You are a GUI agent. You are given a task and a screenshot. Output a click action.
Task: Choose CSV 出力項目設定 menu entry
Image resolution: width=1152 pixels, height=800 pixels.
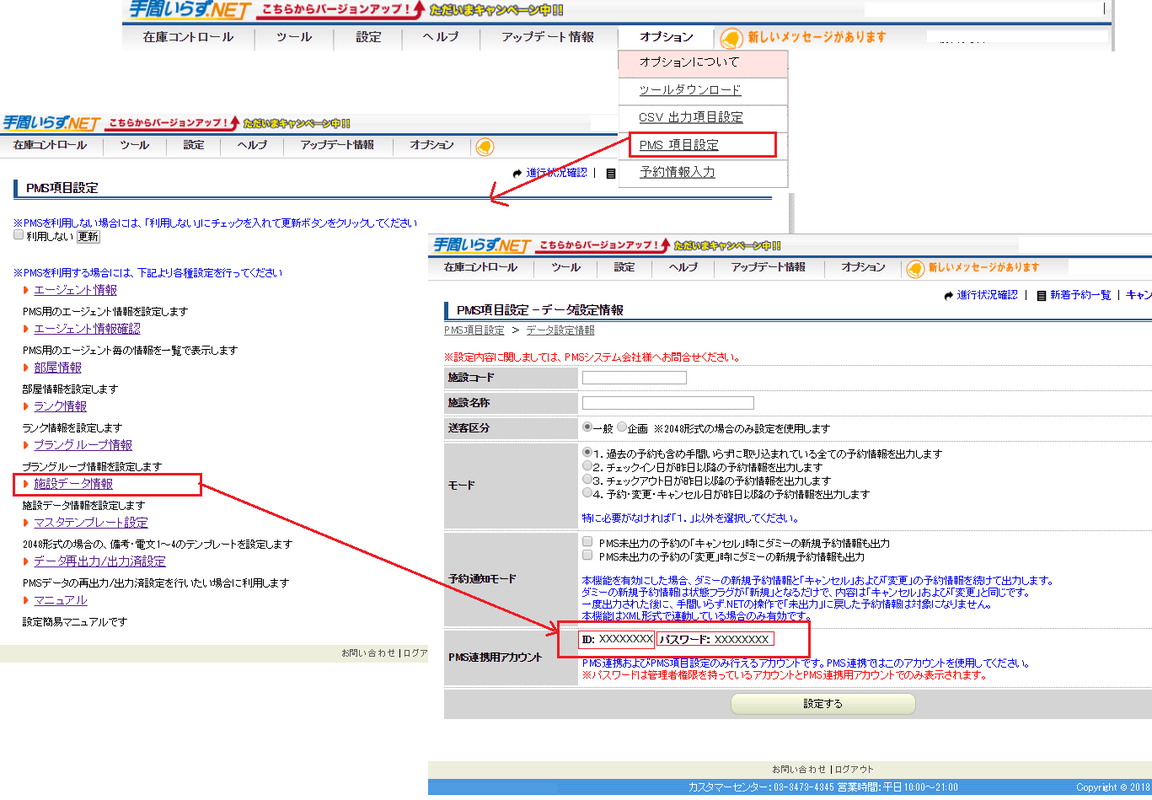(x=691, y=118)
